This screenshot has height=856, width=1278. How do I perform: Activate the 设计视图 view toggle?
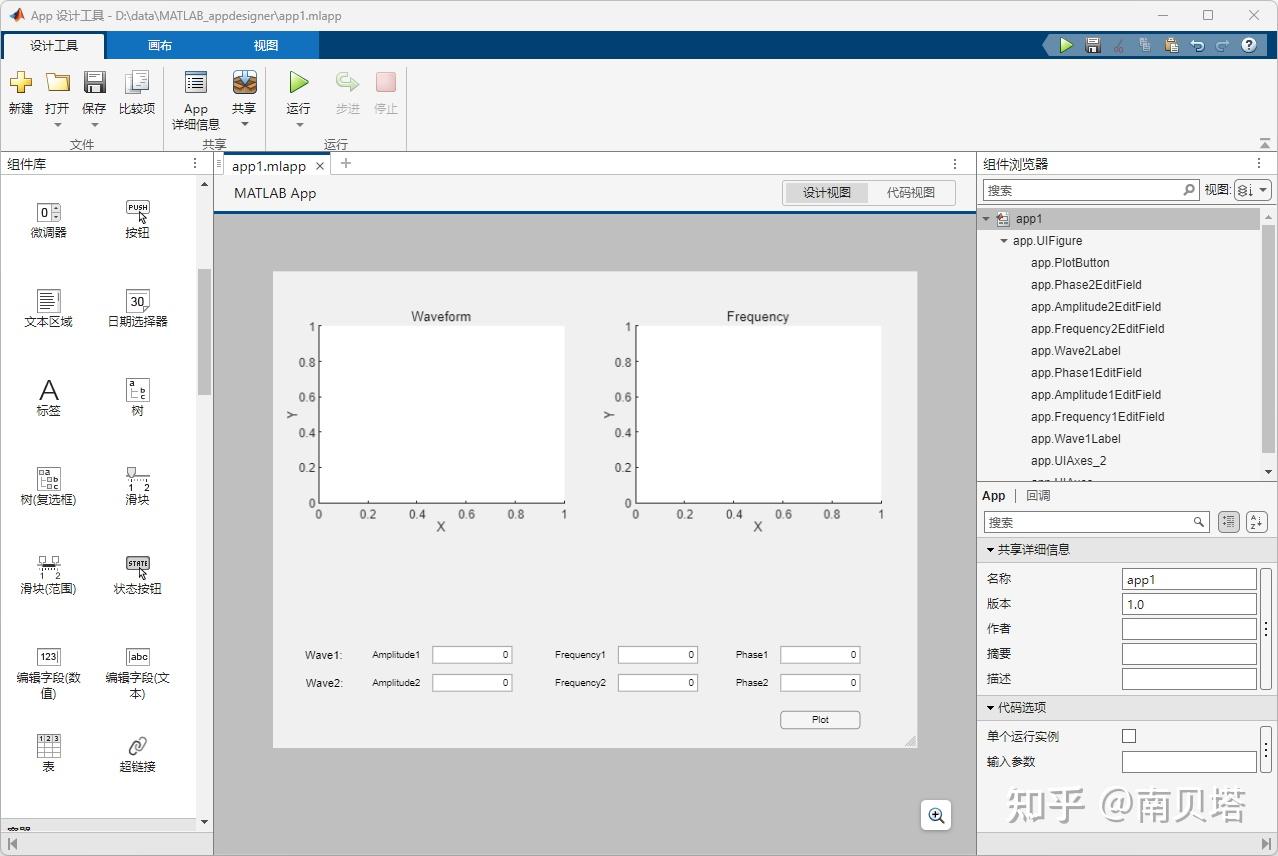point(827,193)
